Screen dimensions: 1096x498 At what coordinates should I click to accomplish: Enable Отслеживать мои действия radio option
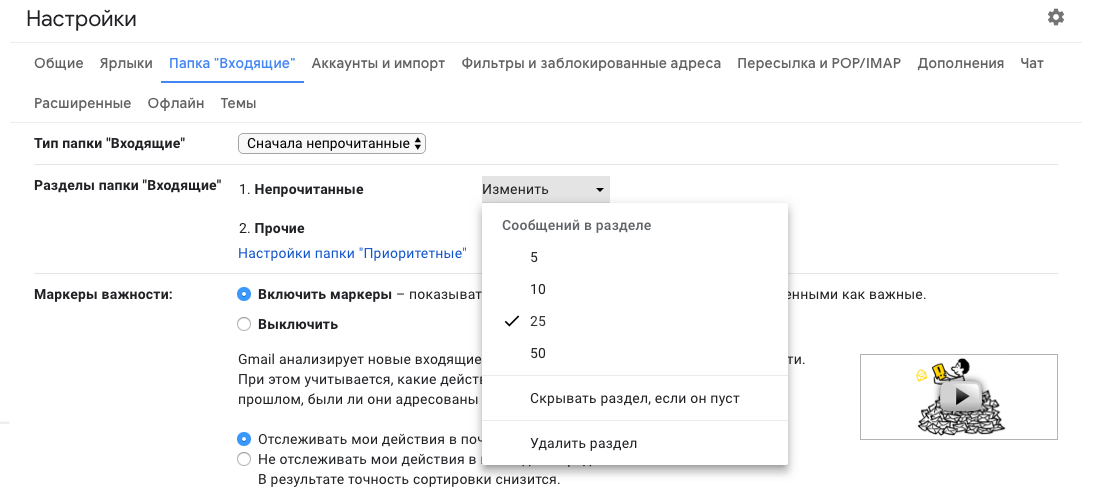[x=244, y=439]
